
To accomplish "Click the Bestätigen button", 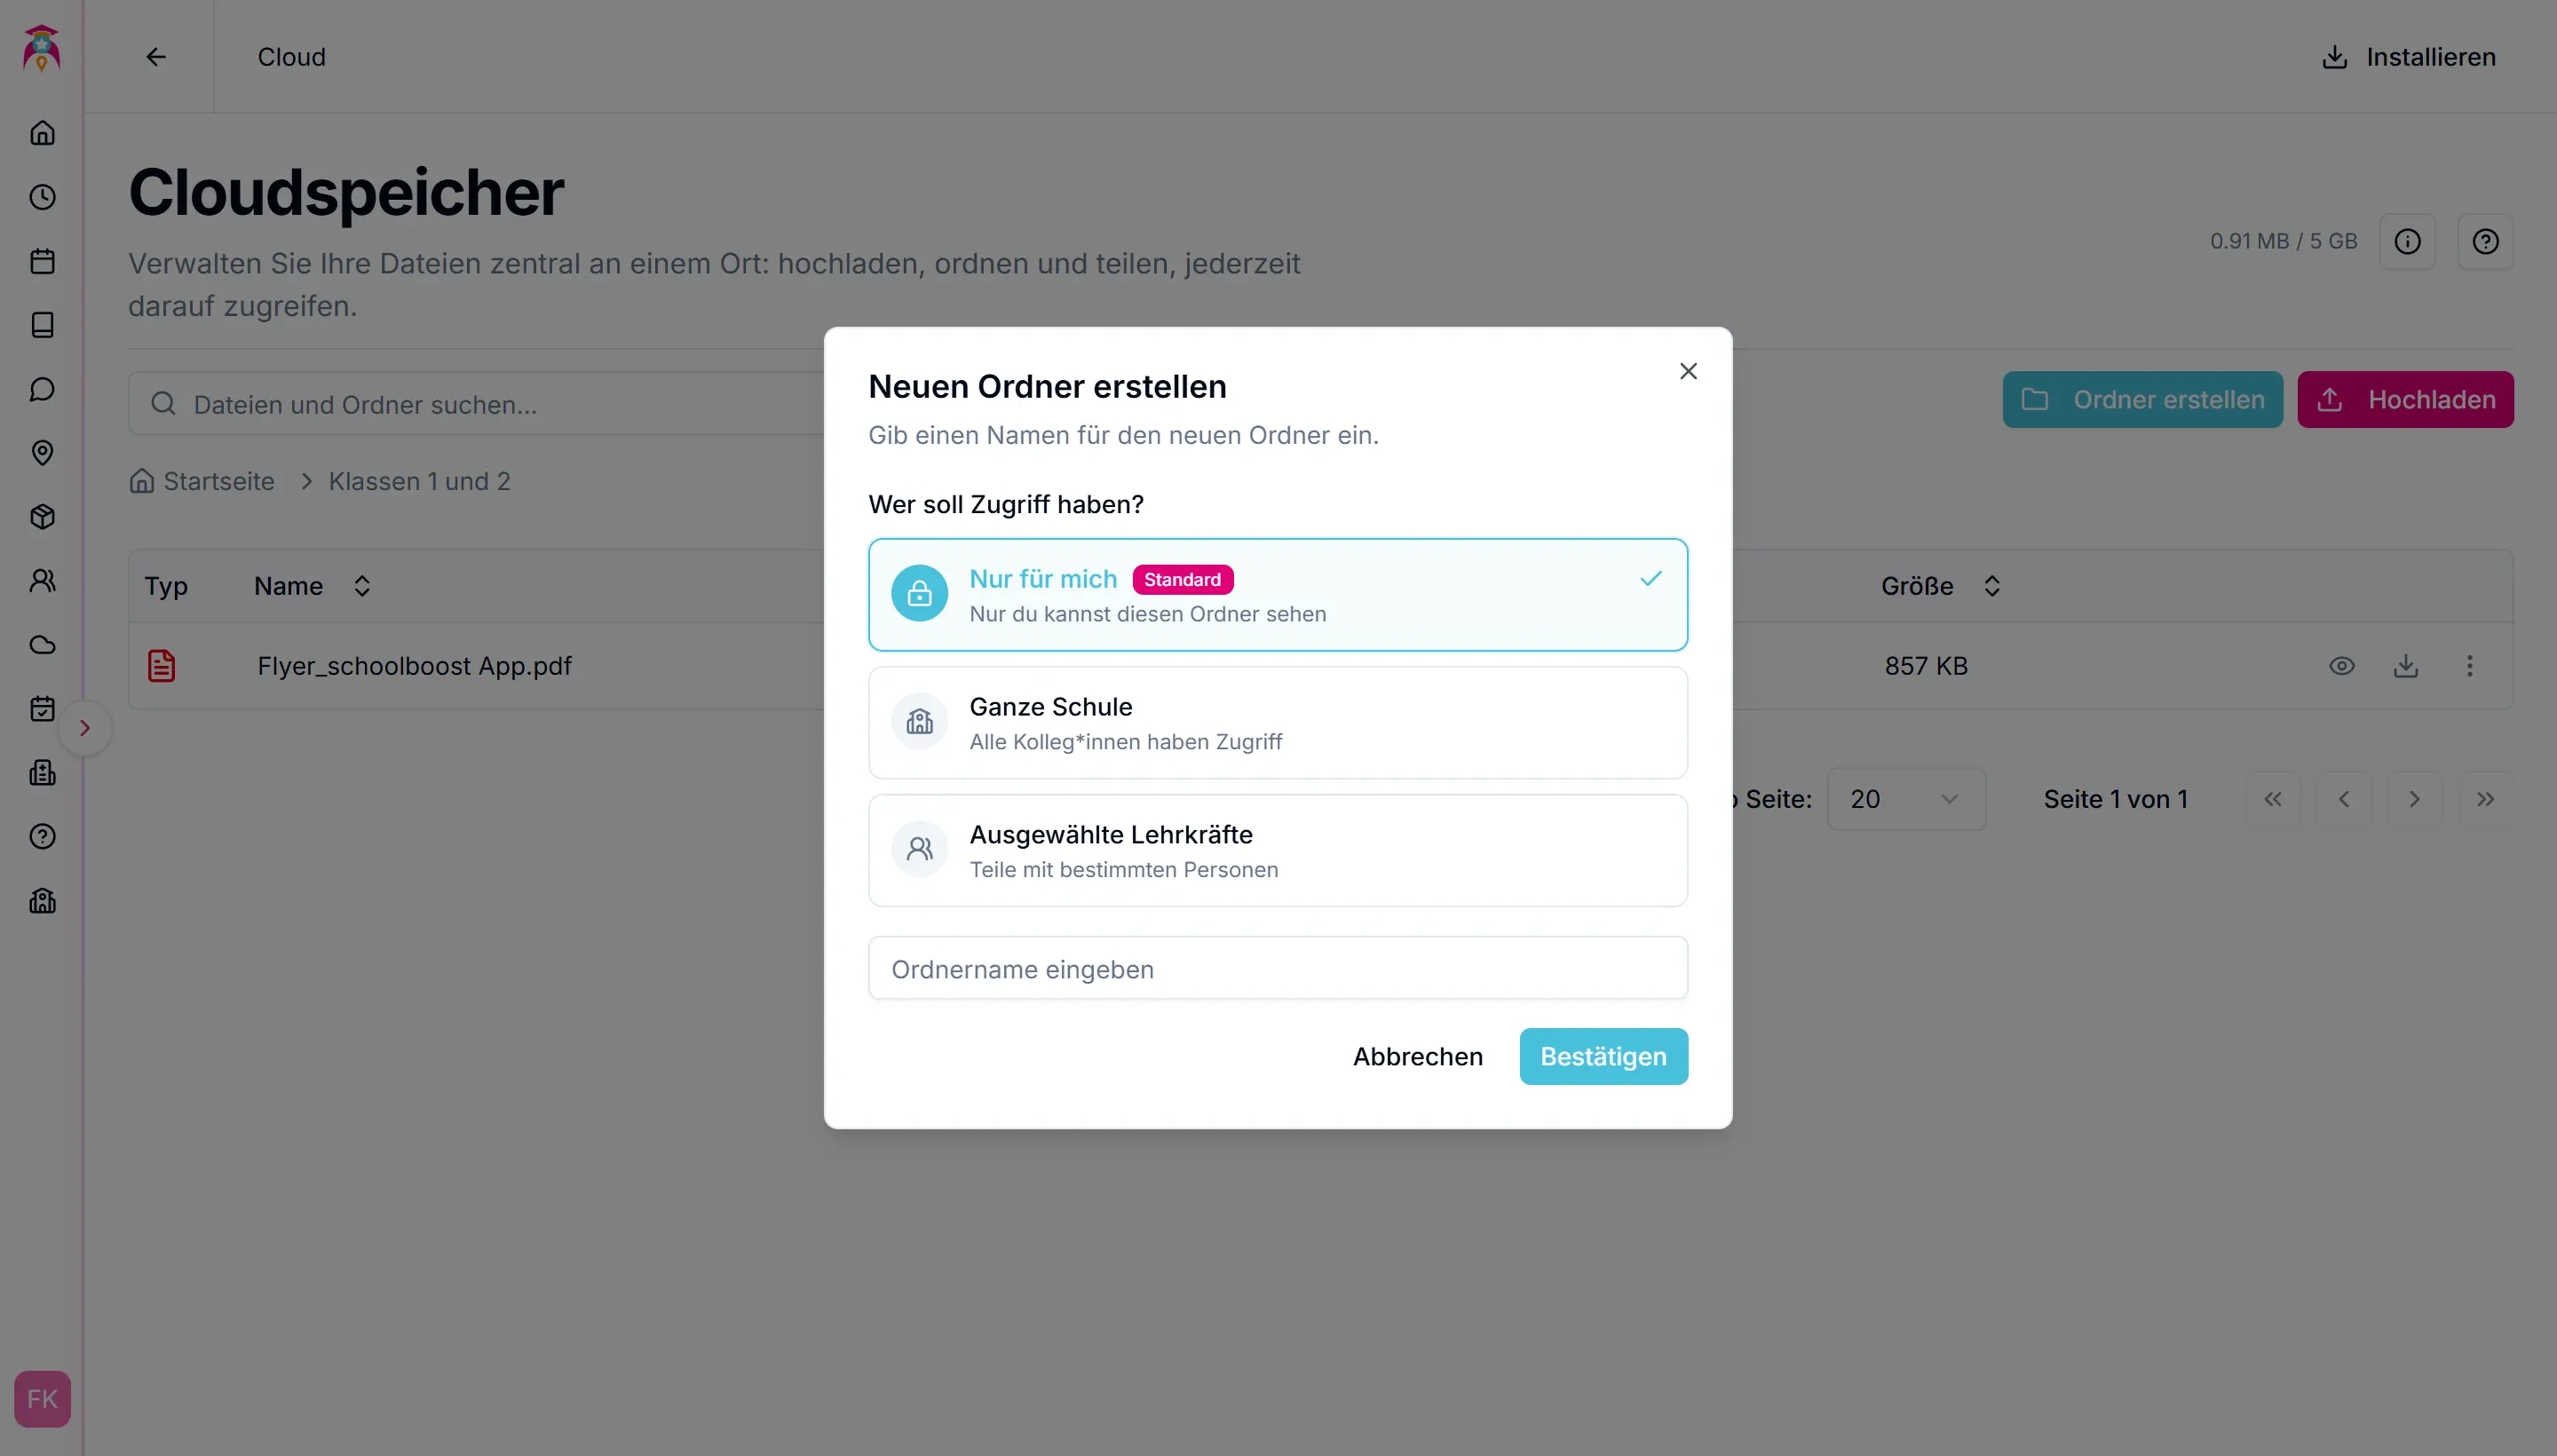I will [x=1603, y=1056].
